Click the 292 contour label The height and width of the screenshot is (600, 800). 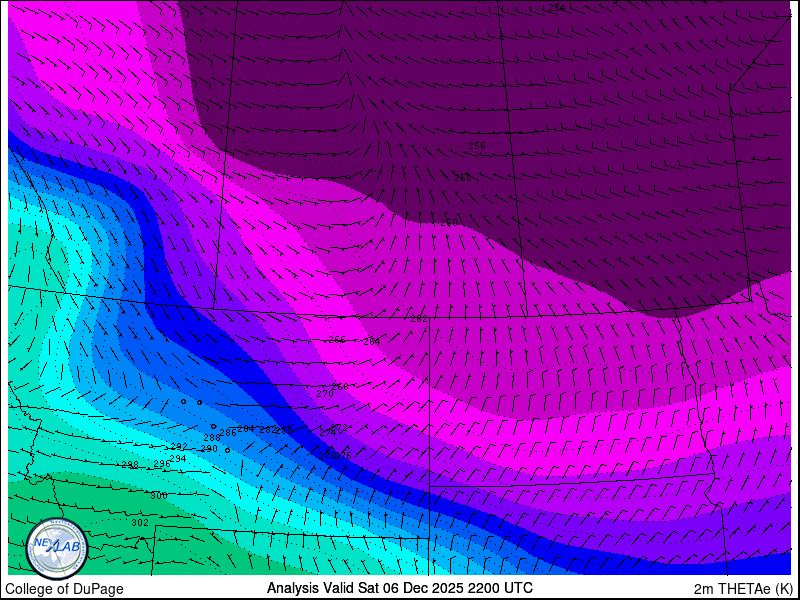179,447
